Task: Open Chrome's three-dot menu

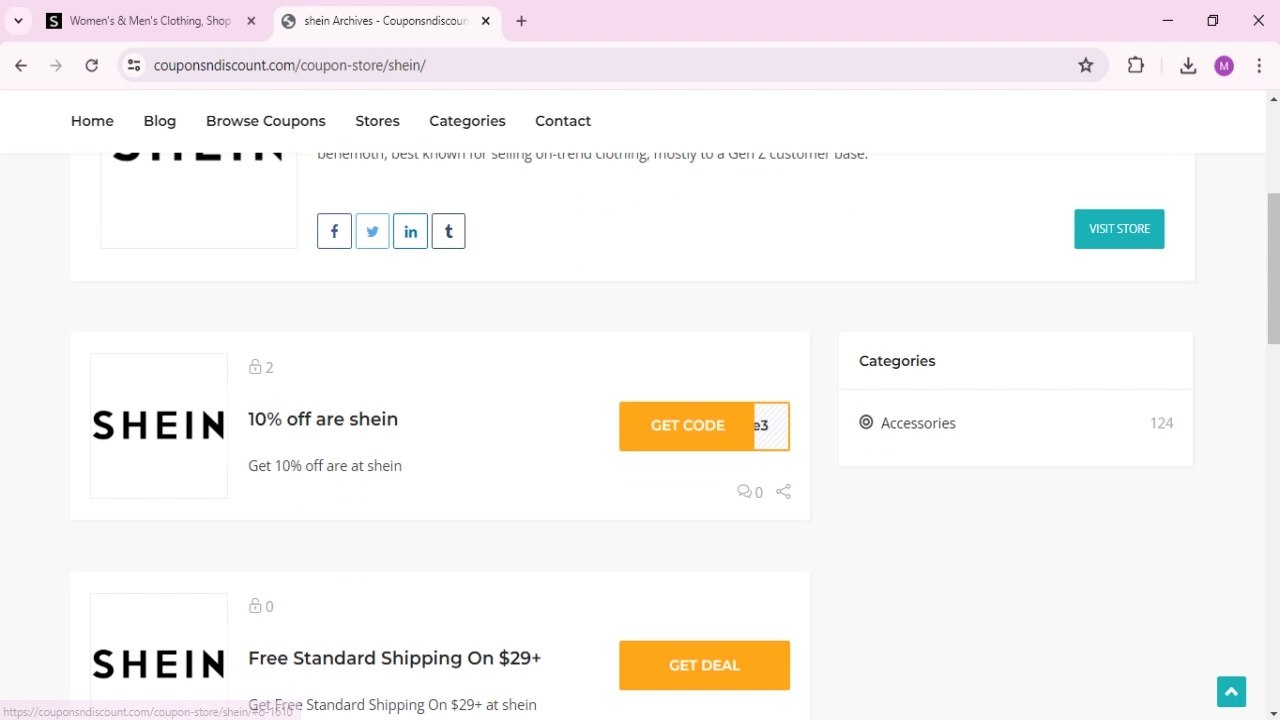Action: tap(1259, 65)
